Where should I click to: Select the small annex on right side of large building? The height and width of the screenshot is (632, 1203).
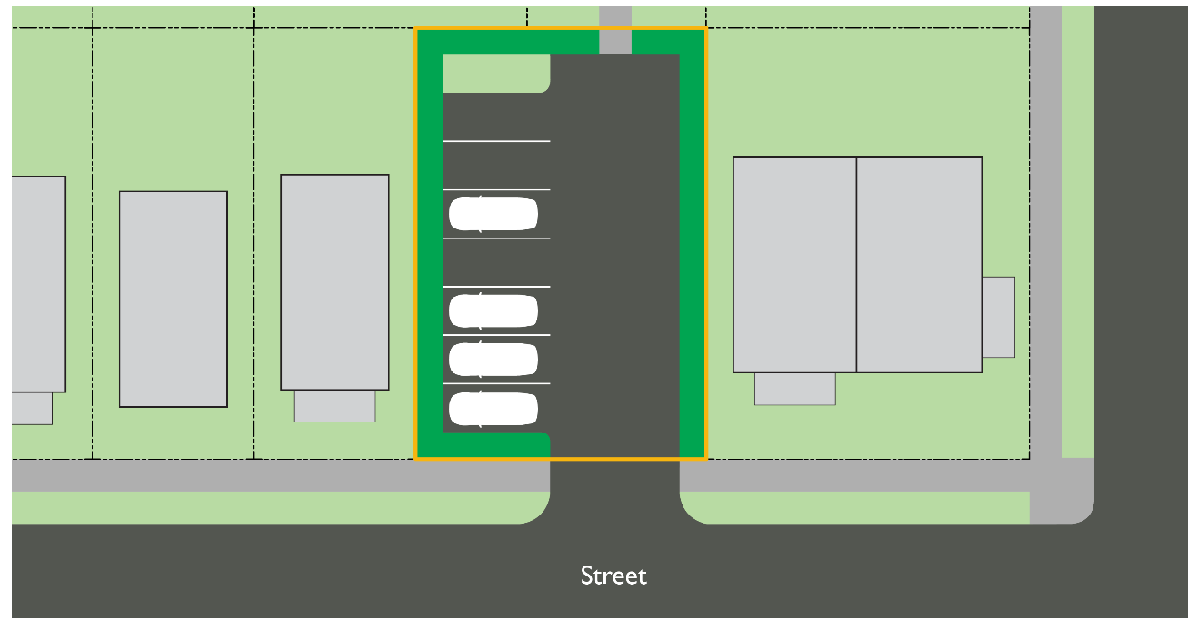coord(998,317)
